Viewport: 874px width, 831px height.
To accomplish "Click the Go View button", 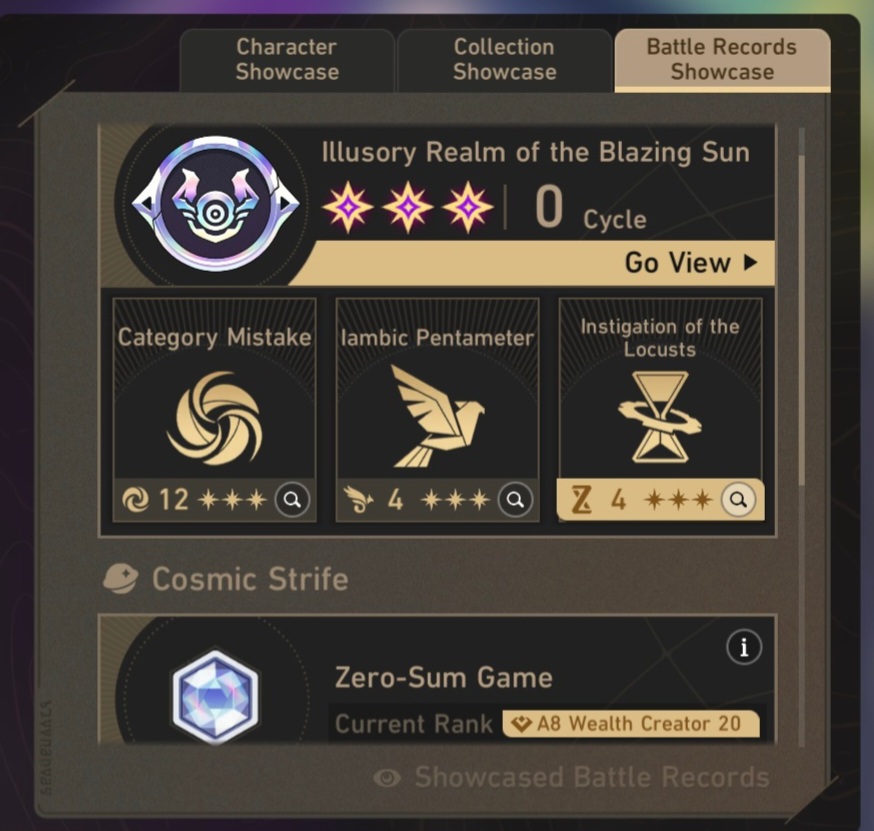I will (691, 263).
